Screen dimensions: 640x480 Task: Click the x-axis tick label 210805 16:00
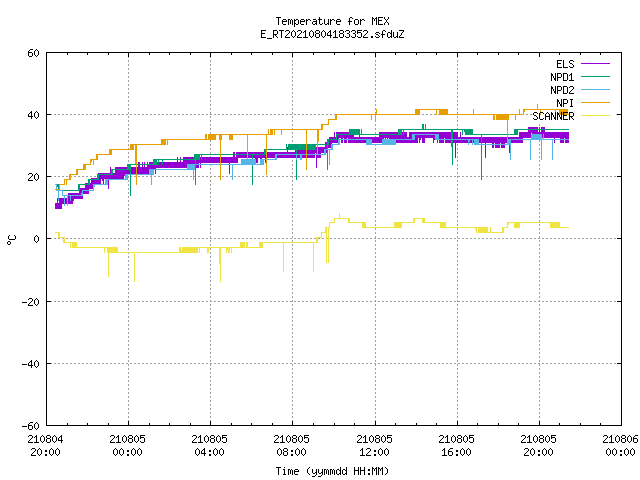click(456, 446)
